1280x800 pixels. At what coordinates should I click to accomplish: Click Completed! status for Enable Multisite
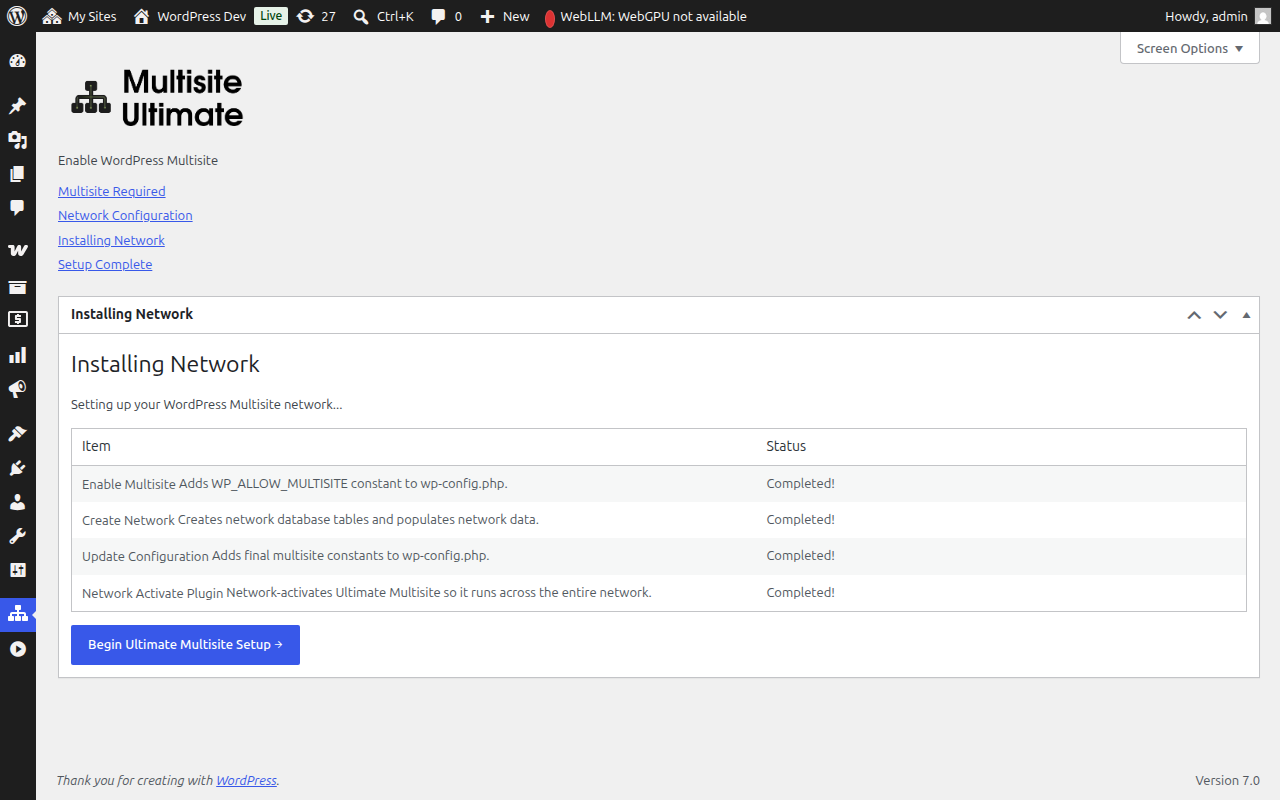pos(800,484)
